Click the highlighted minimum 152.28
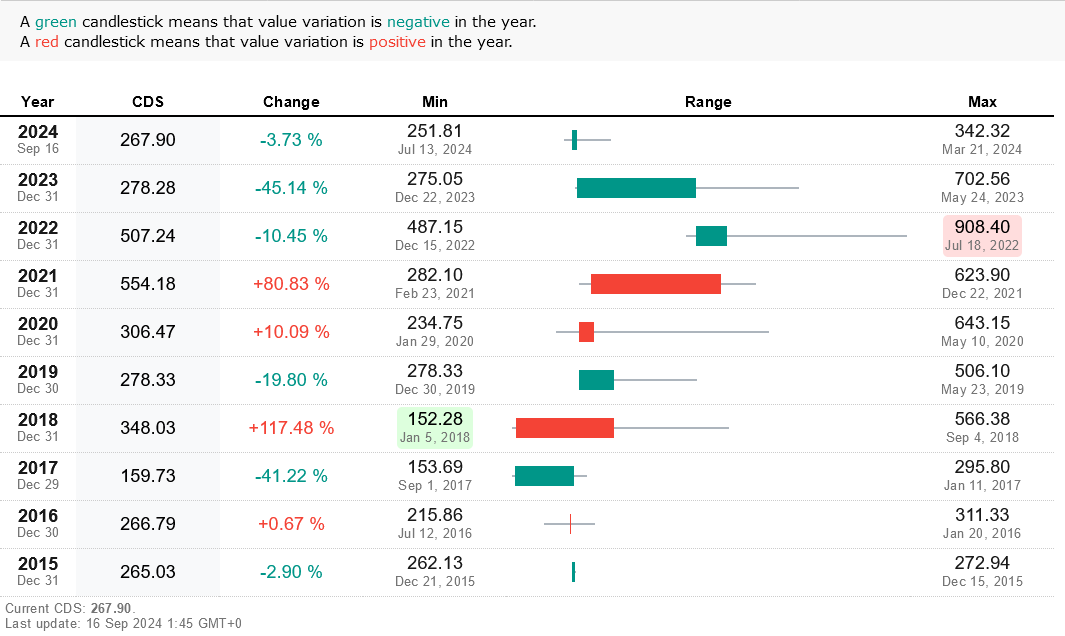1065x636 pixels. coord(435,419)
